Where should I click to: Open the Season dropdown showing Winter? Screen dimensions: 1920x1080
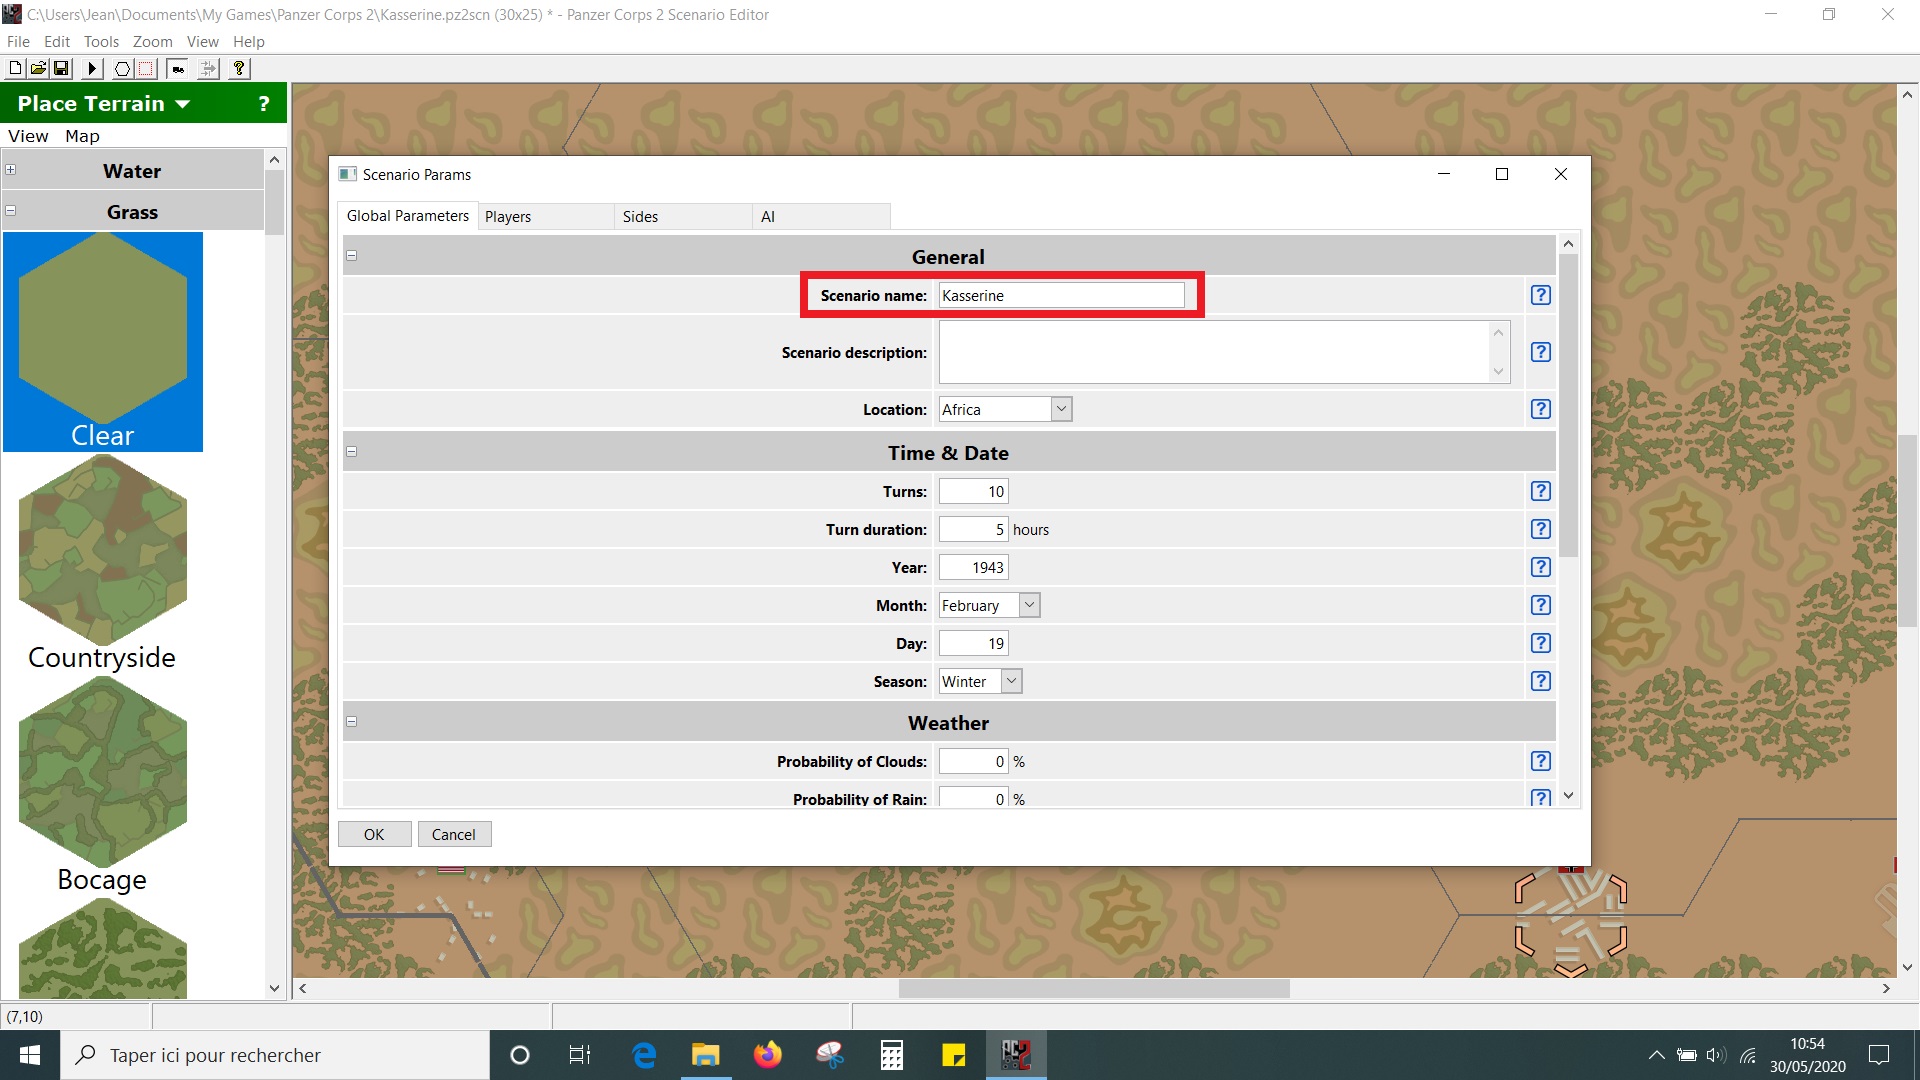[1011, 681]
